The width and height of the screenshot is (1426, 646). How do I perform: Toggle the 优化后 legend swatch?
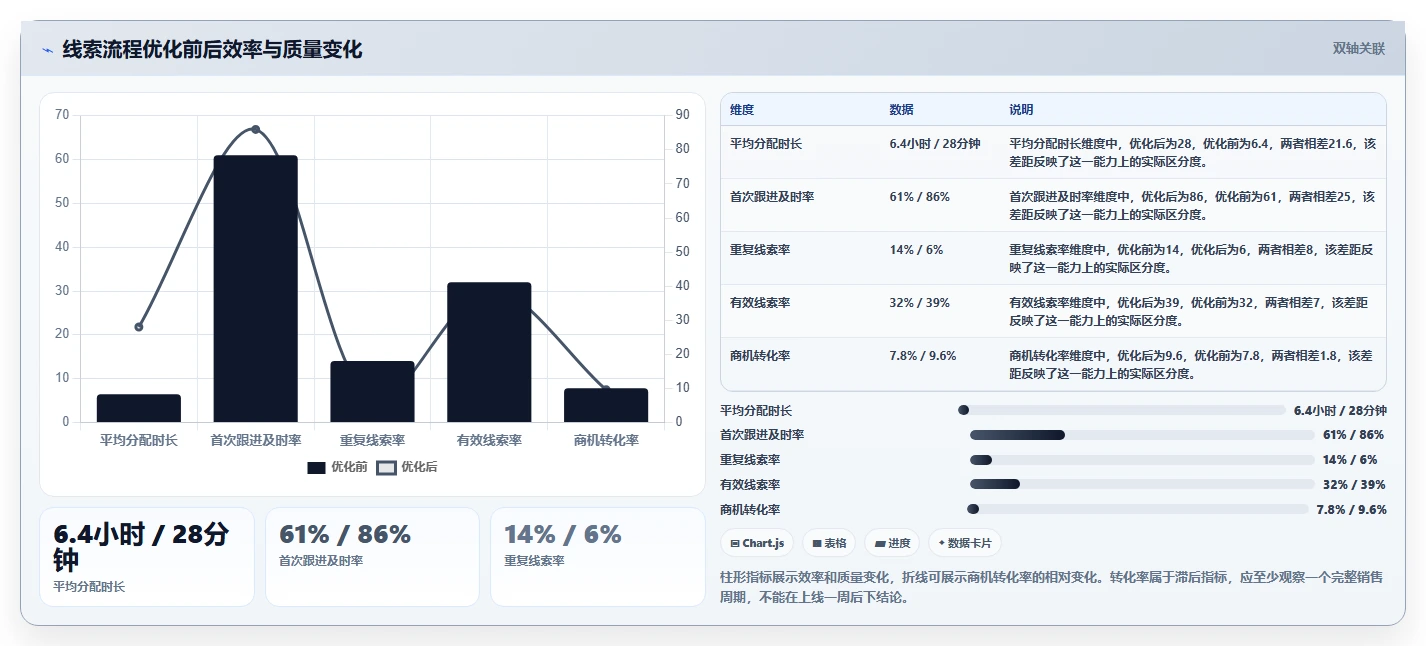pos(386,468)
